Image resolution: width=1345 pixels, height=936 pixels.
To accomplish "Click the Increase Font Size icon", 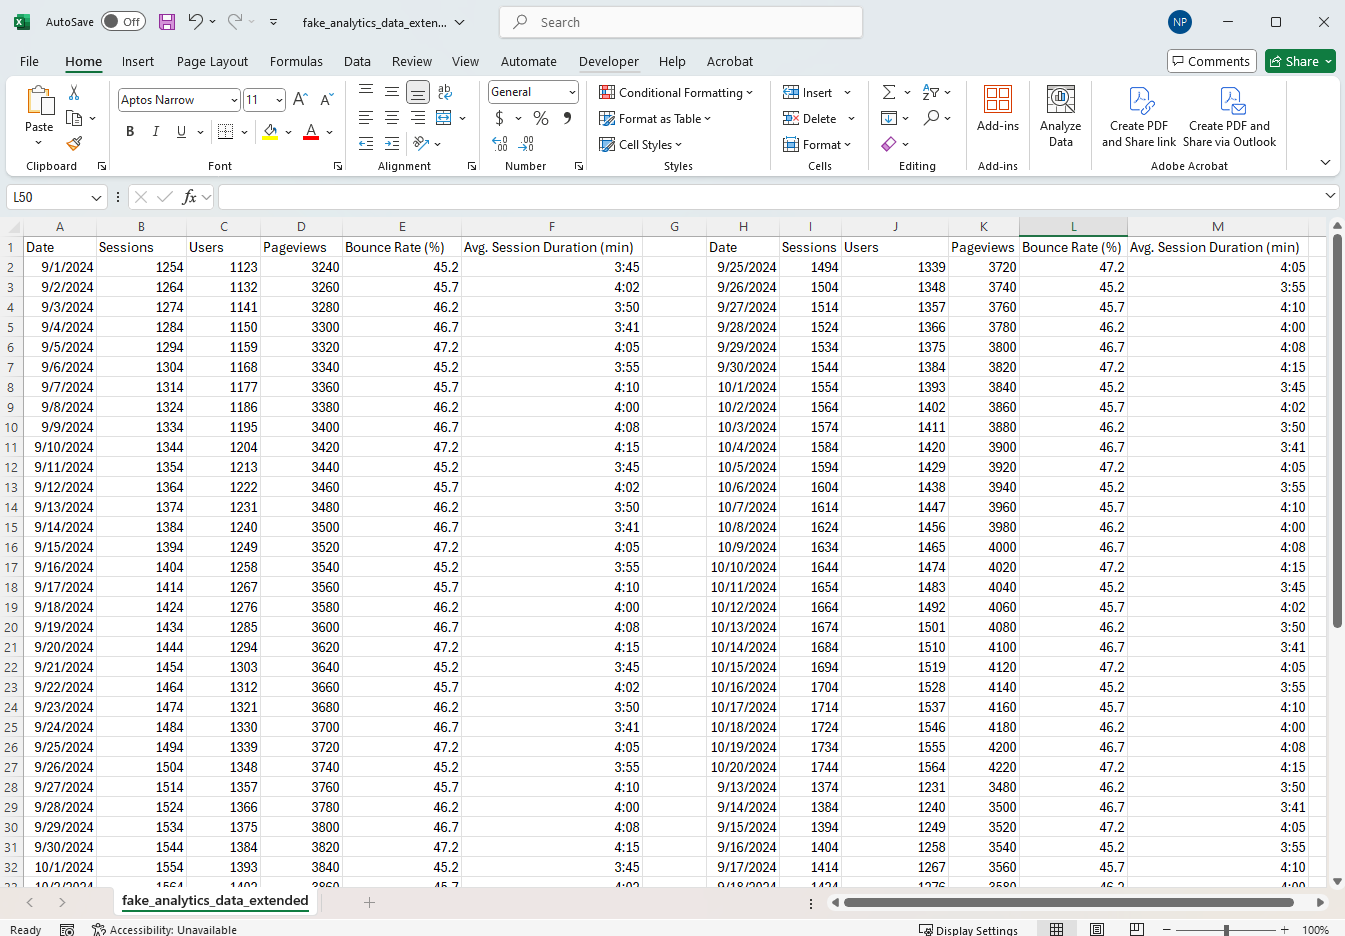I will 300,100.
